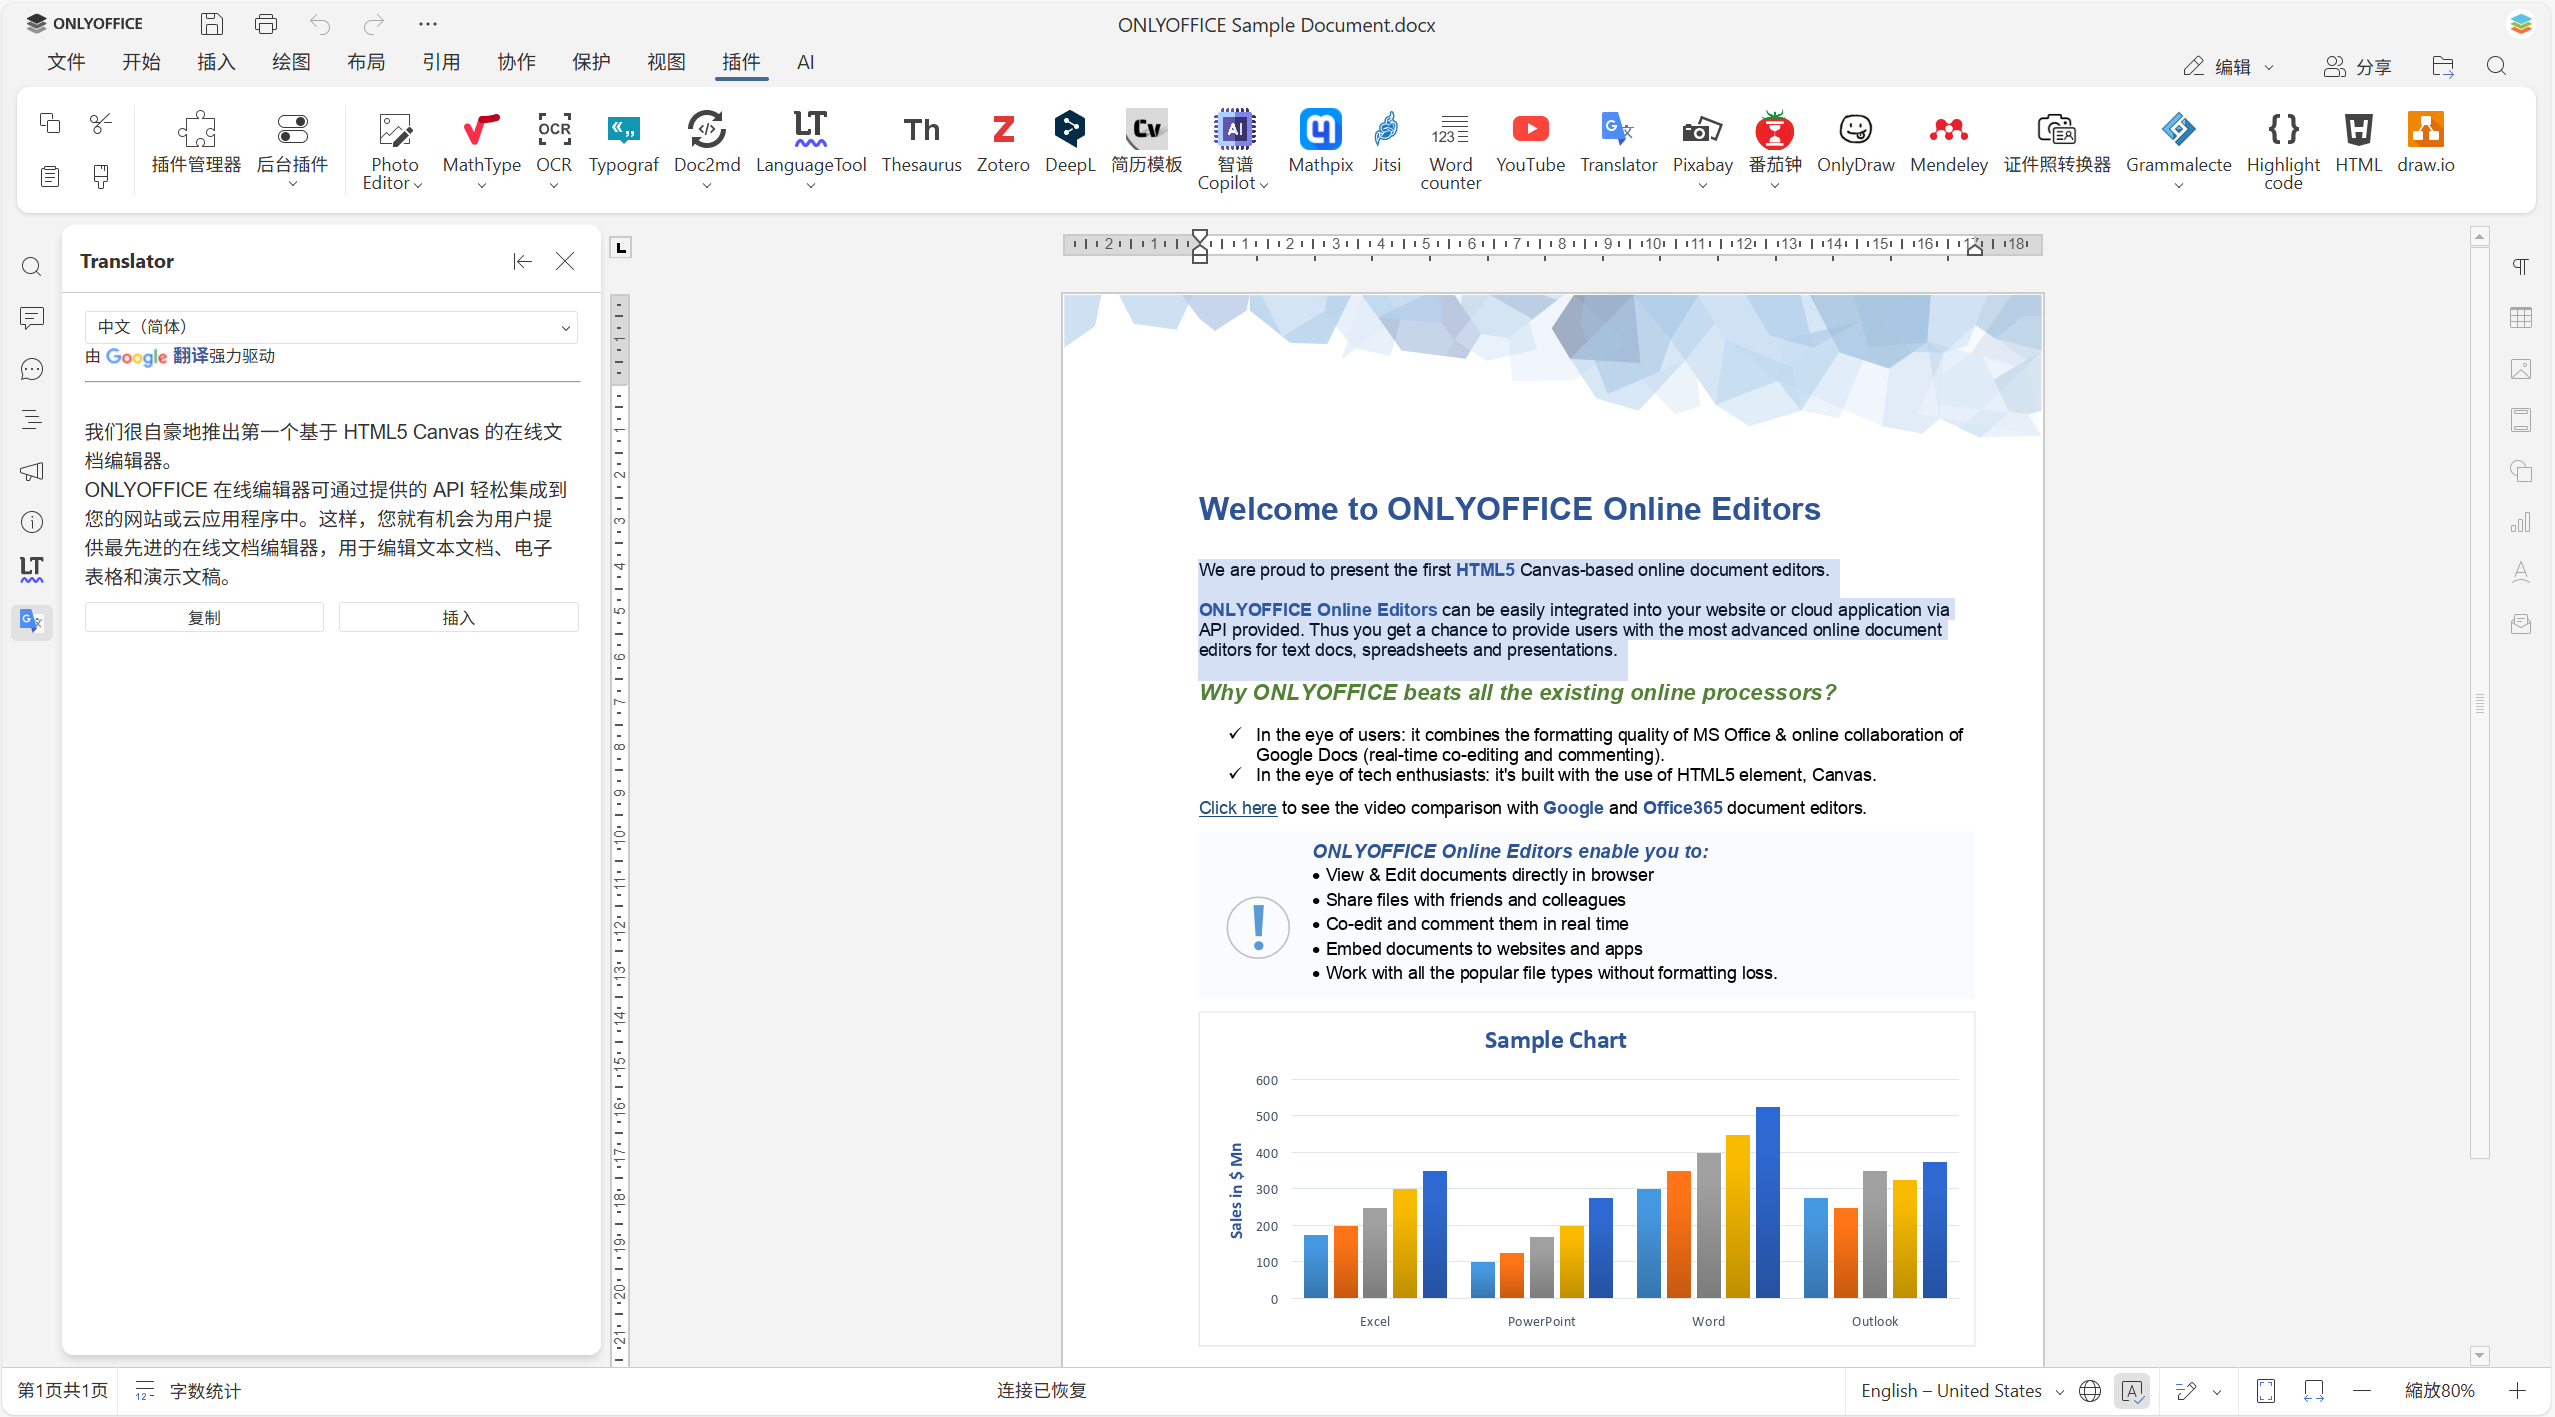The height and width of the screenshot is (1417, 2555).
Task: Open the Highlight code plugin
Action: click(2283, 150)
